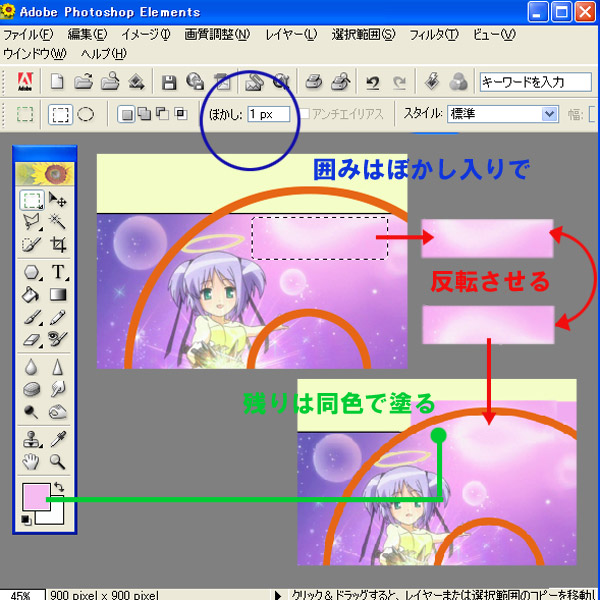The image size is (600, 600).
Task: Select the Crop tool
Action: 58,244
